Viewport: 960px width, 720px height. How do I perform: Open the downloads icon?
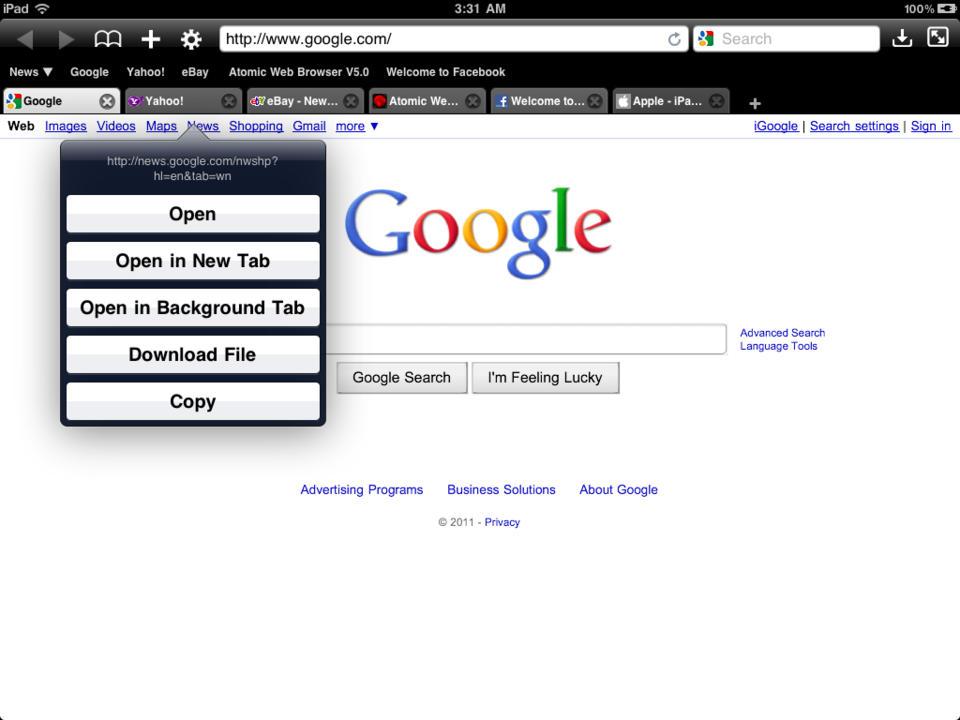[x=902, y=39]
